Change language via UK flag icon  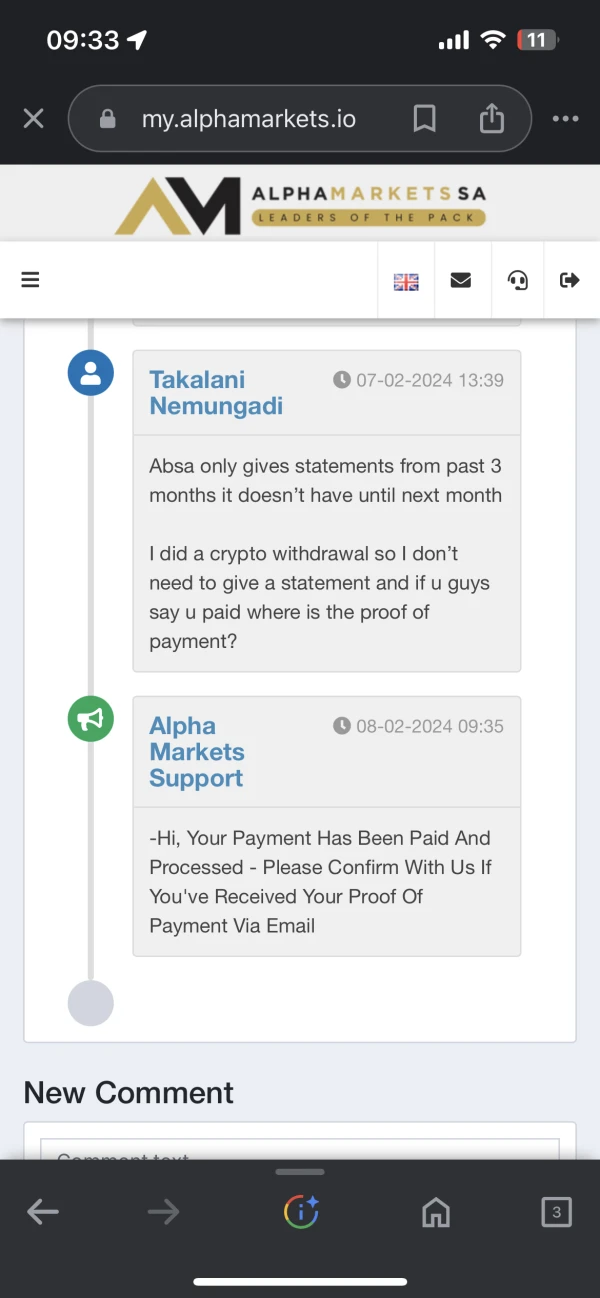pyautogui.click(x=406, y=282)
